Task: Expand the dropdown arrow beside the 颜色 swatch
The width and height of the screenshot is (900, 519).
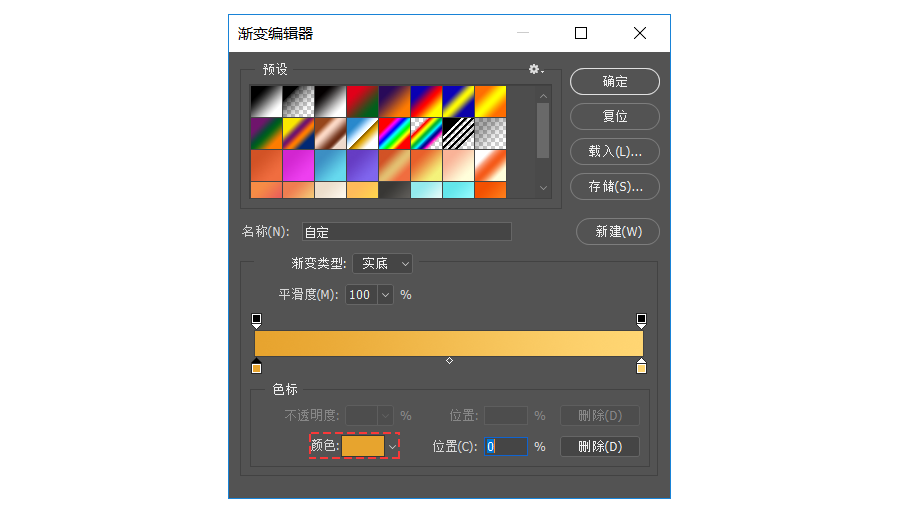Action: tap(392, 446)
